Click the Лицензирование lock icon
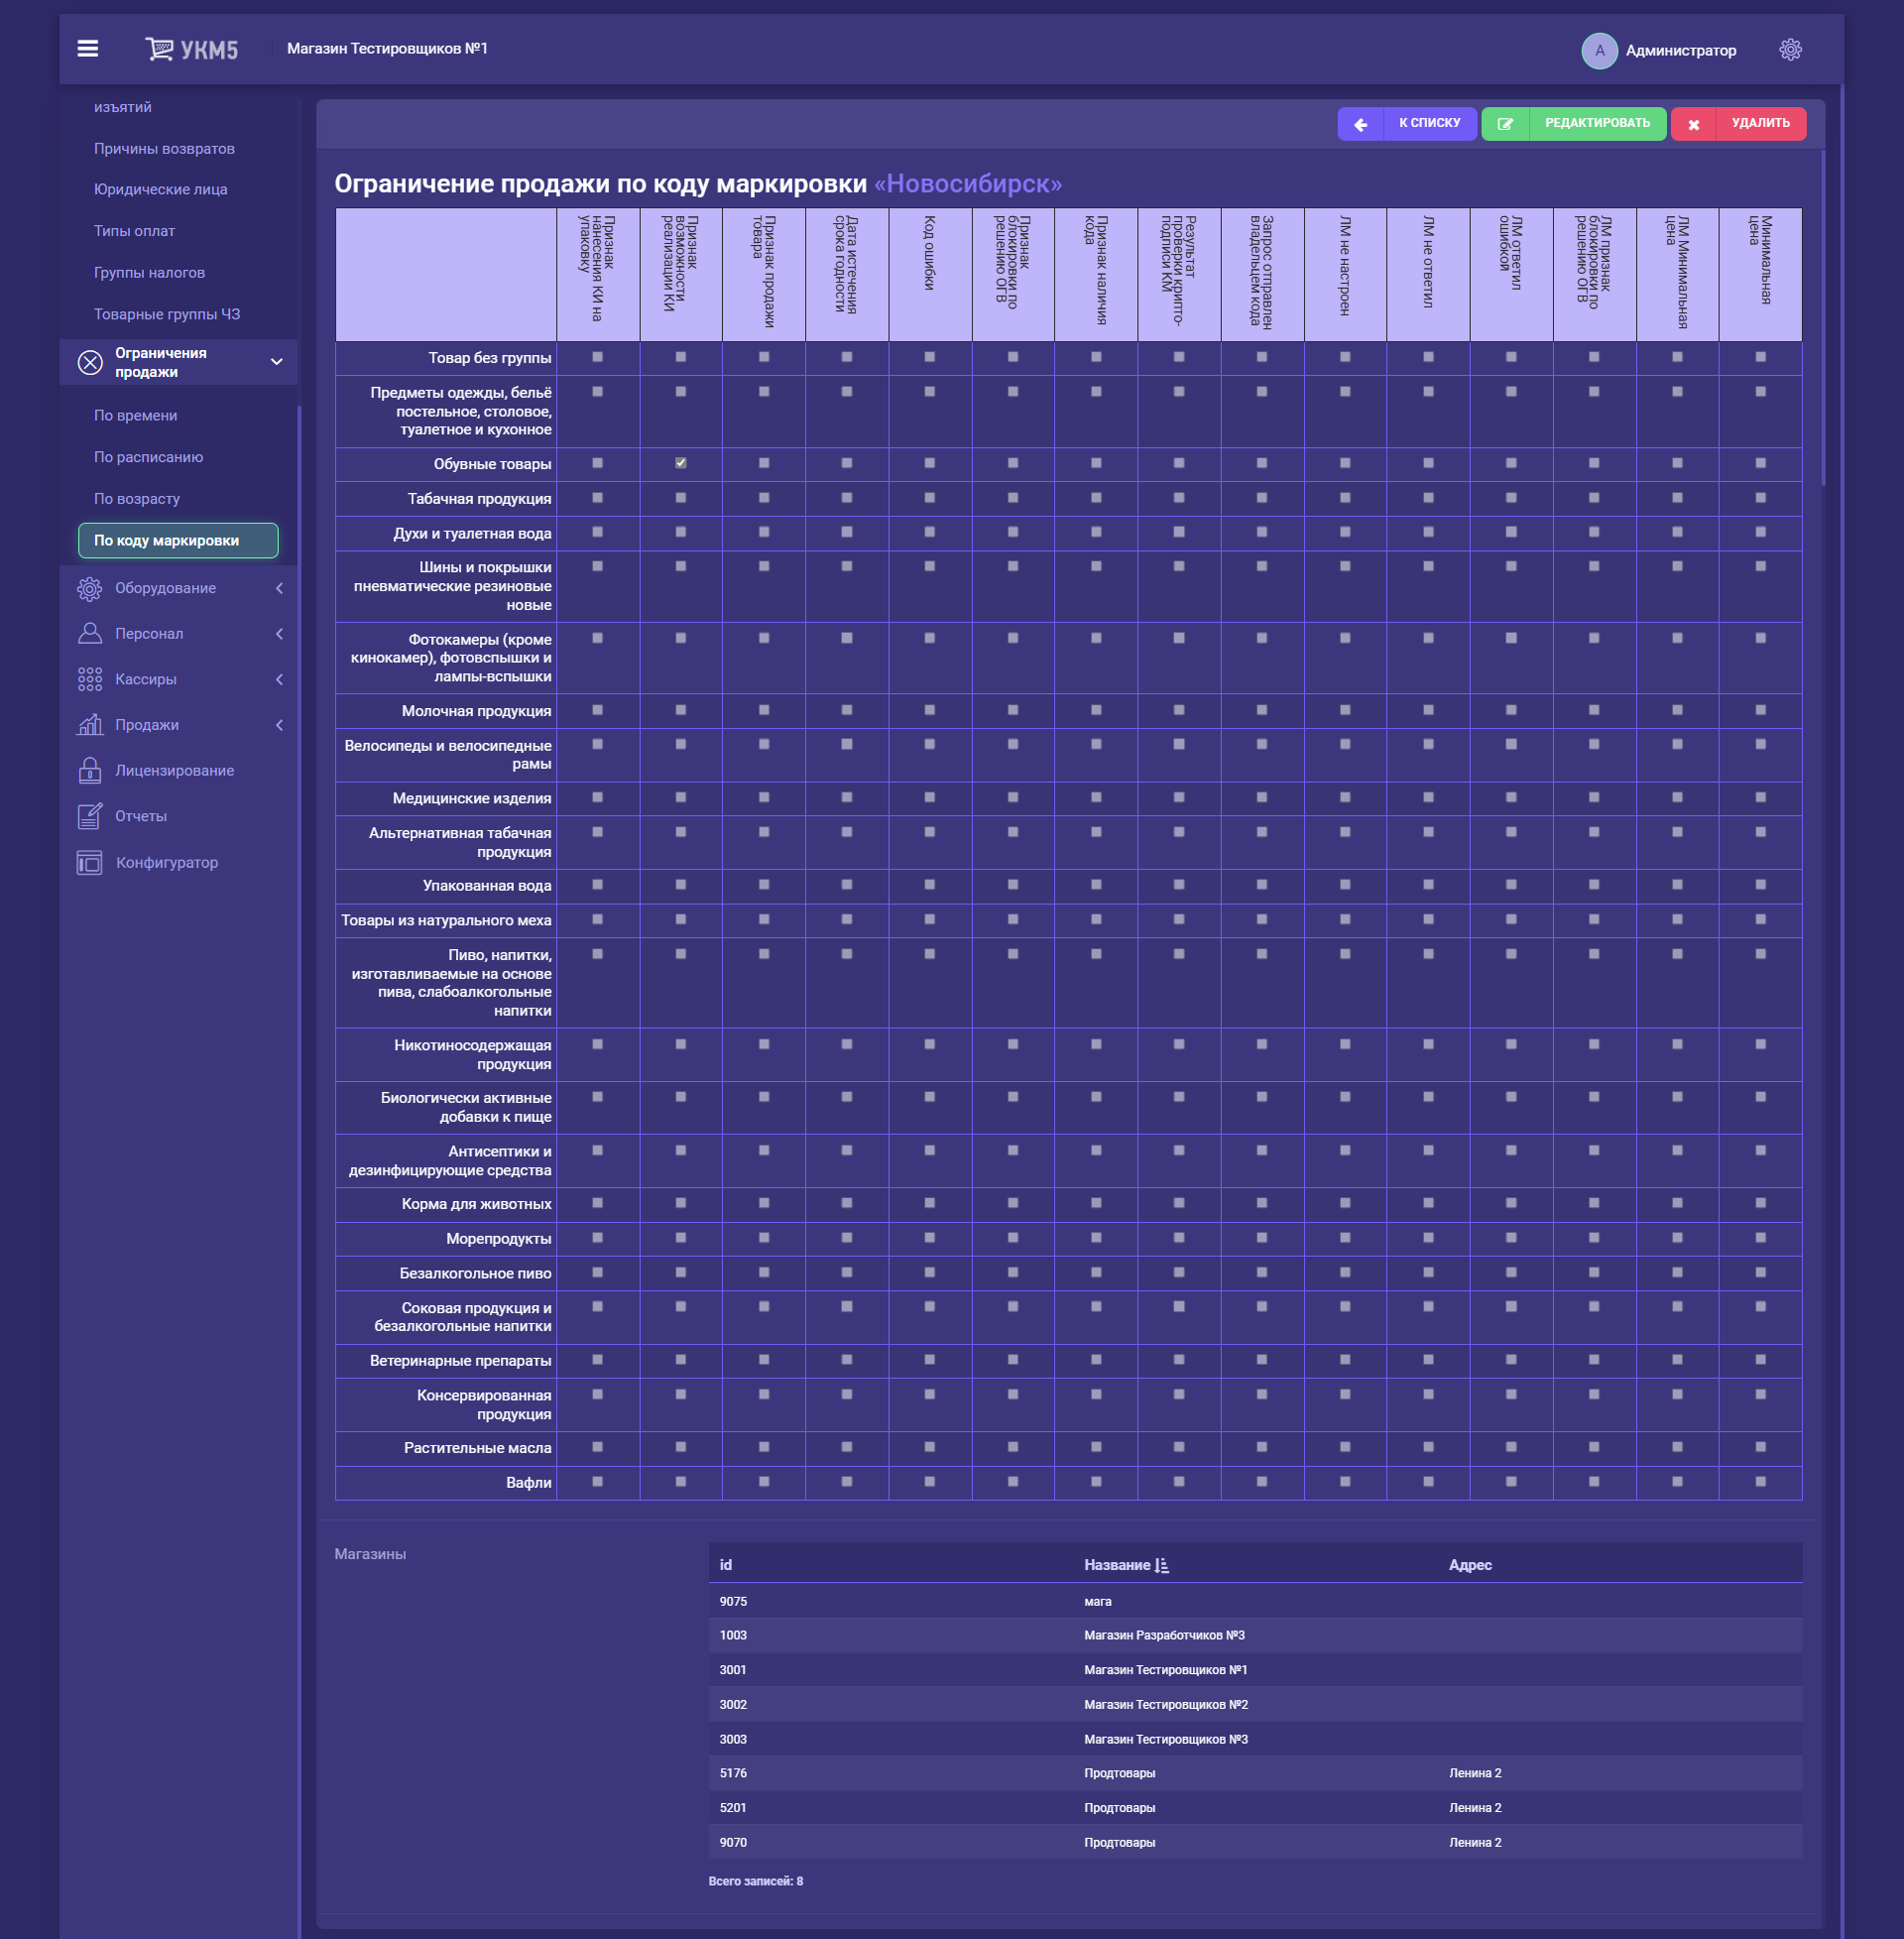Viewport: 1904px width, 1939px height. tap(90, 771)
